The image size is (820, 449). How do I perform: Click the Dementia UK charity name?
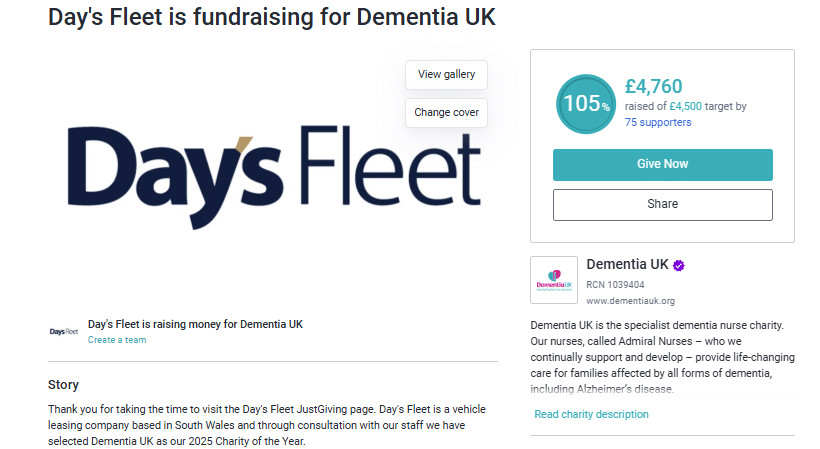627,265
